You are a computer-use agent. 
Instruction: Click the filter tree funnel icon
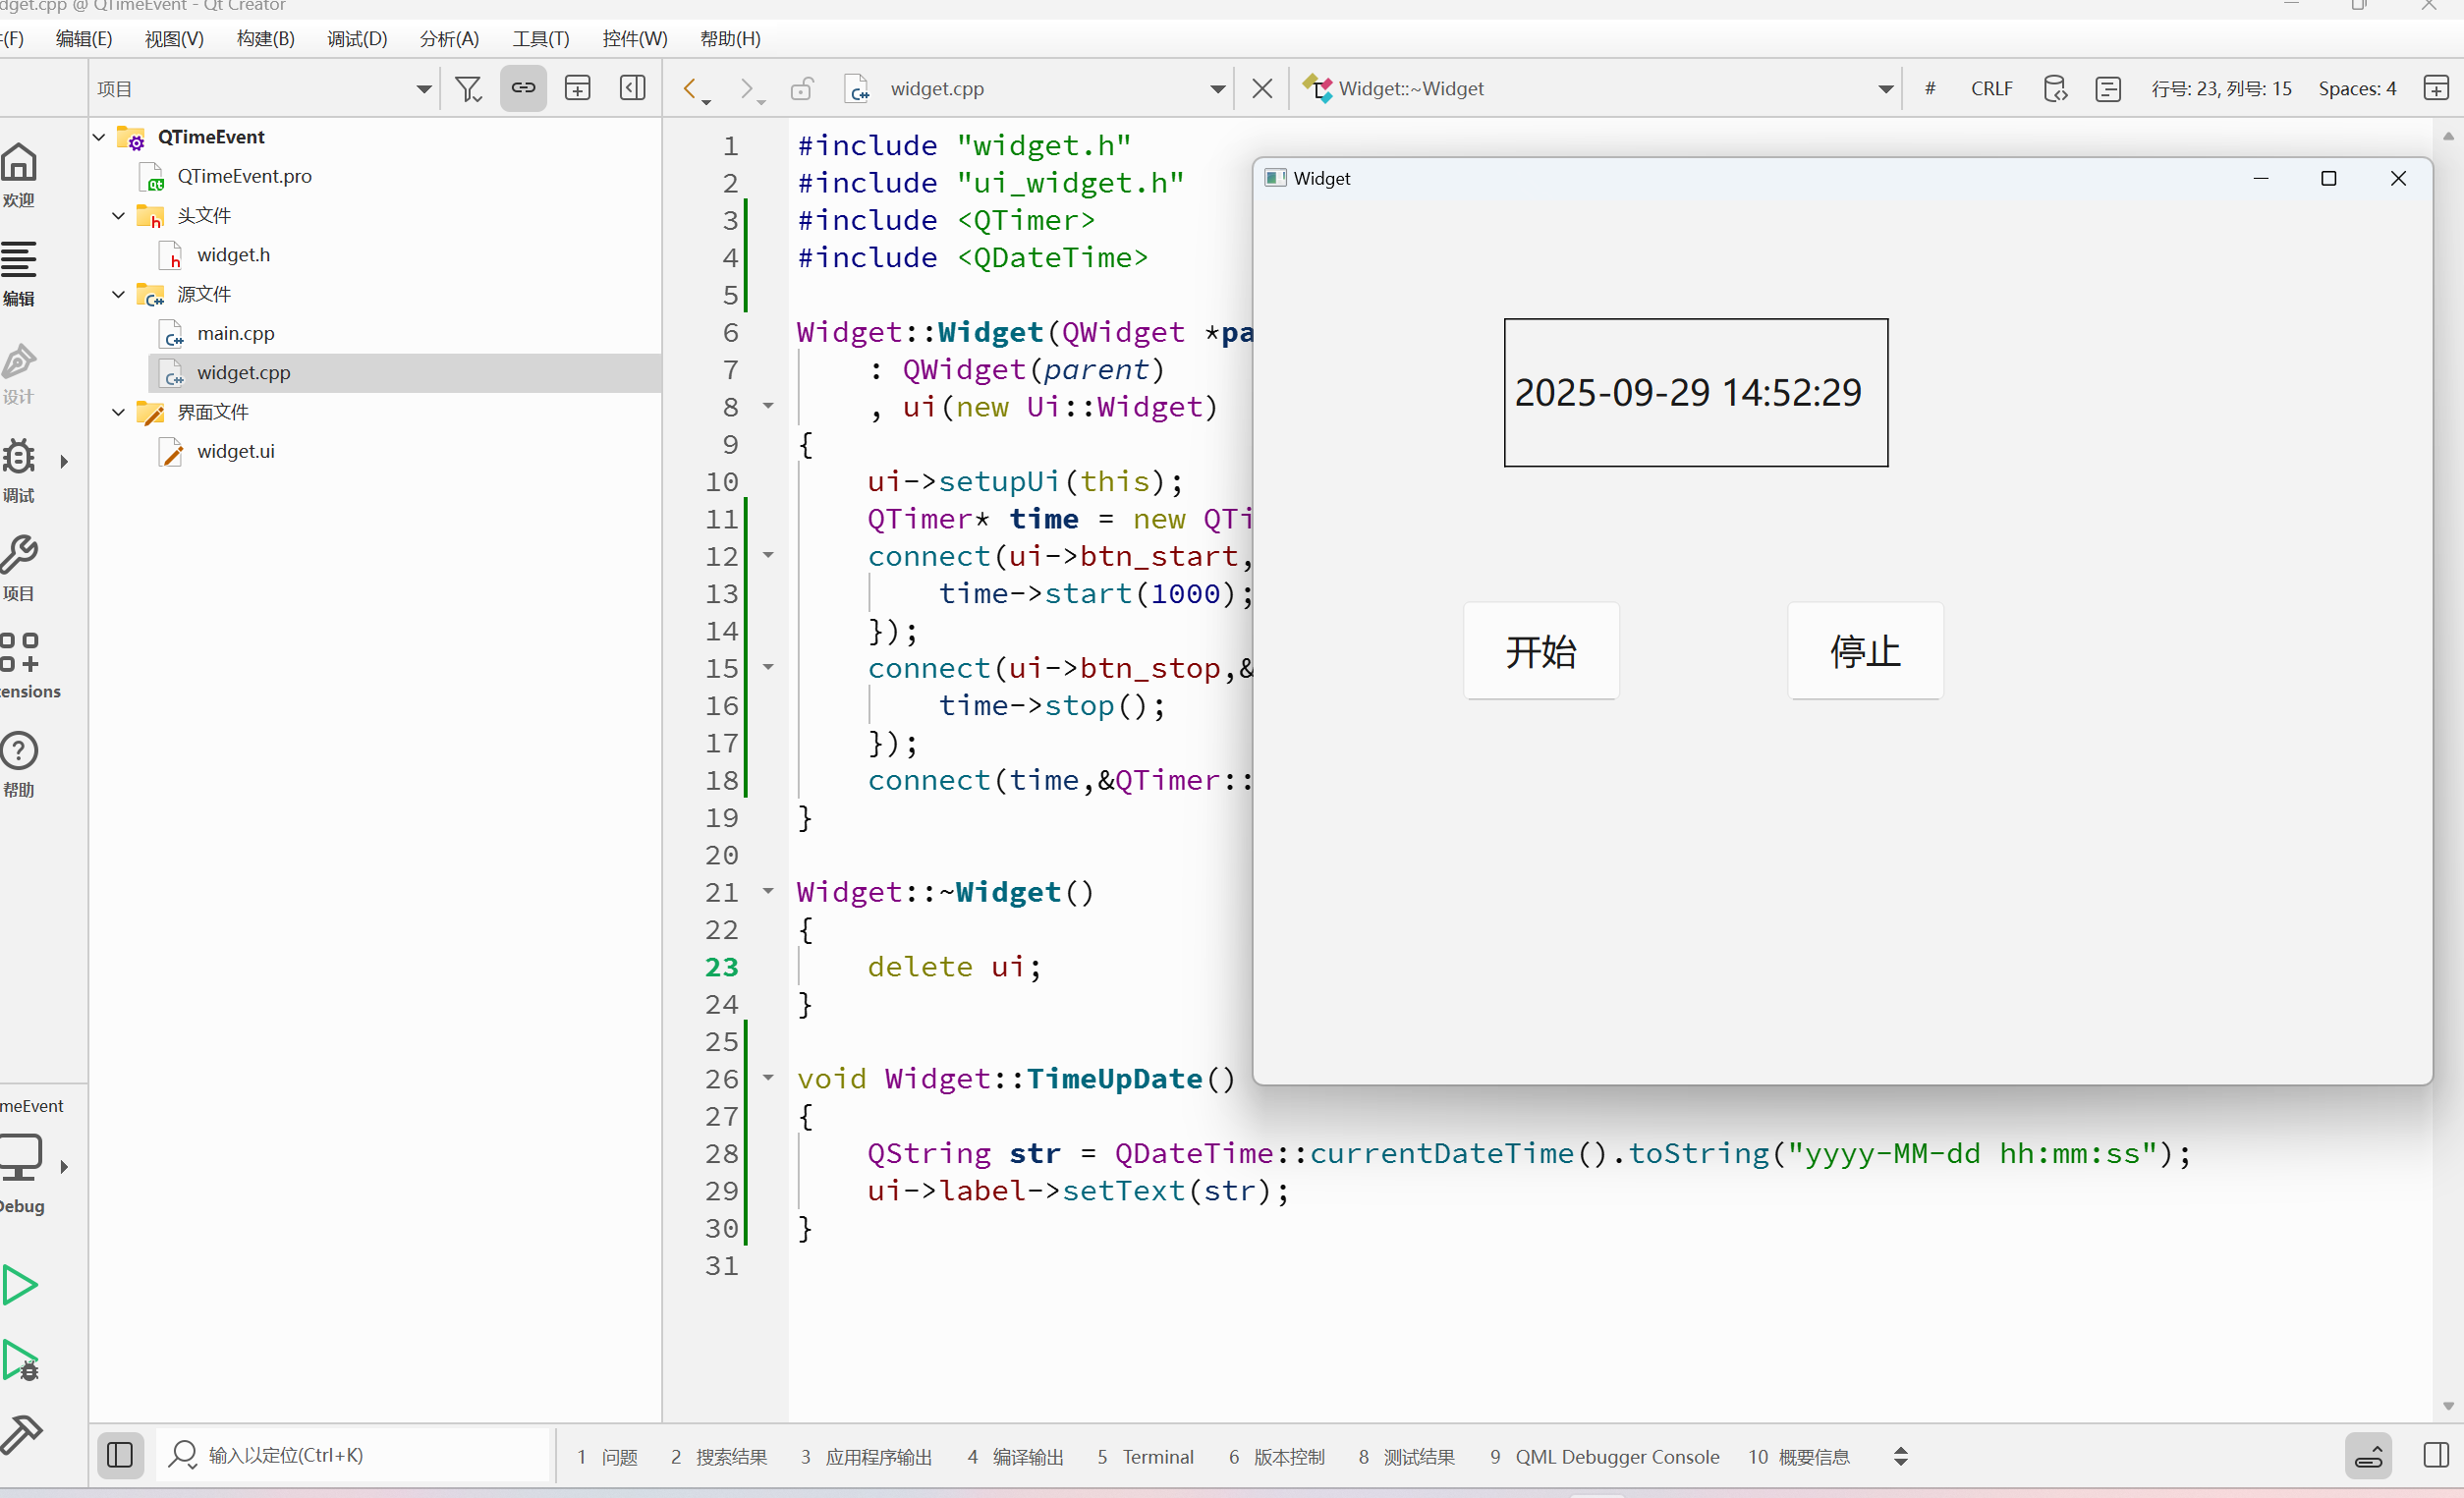coord(468,89)
